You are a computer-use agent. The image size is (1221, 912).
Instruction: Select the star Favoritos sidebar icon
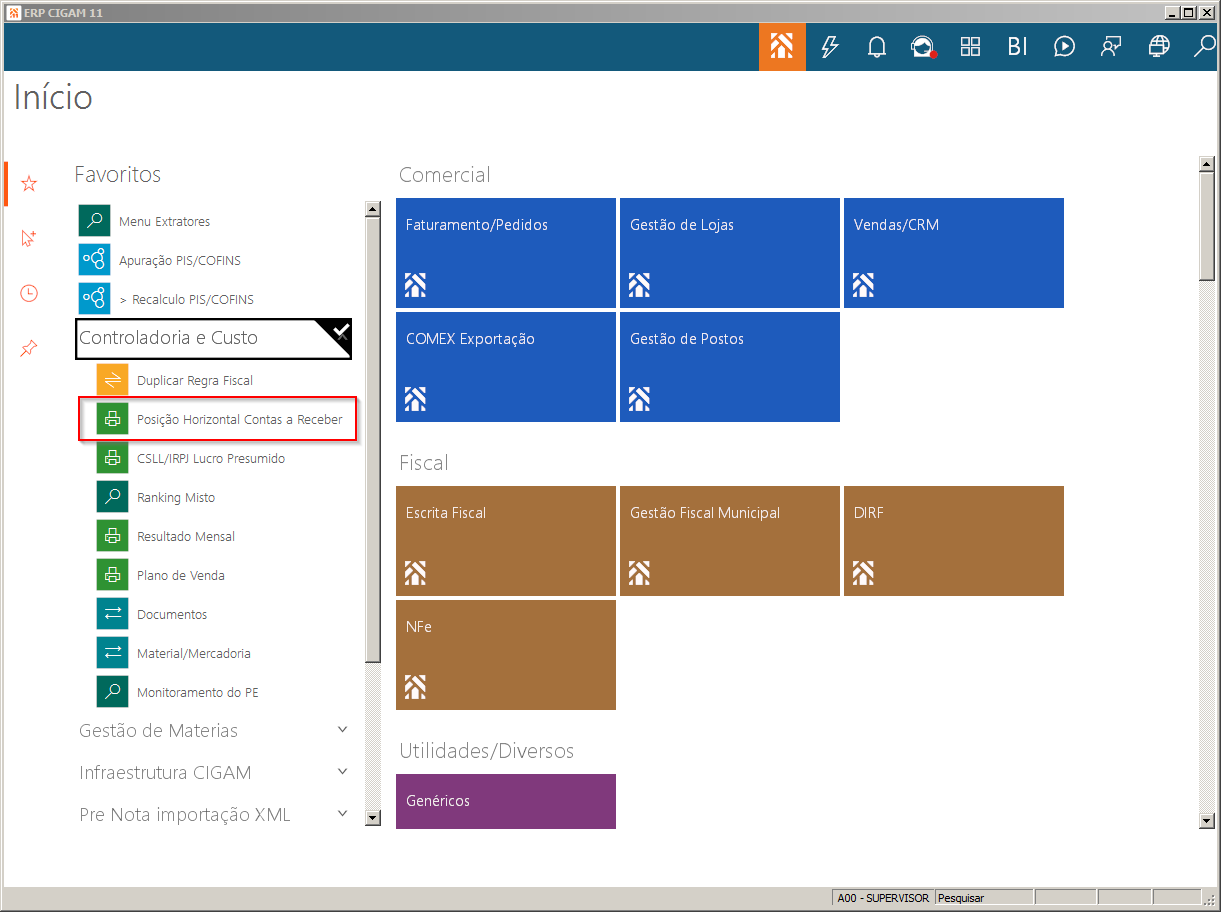coord(29,184)
